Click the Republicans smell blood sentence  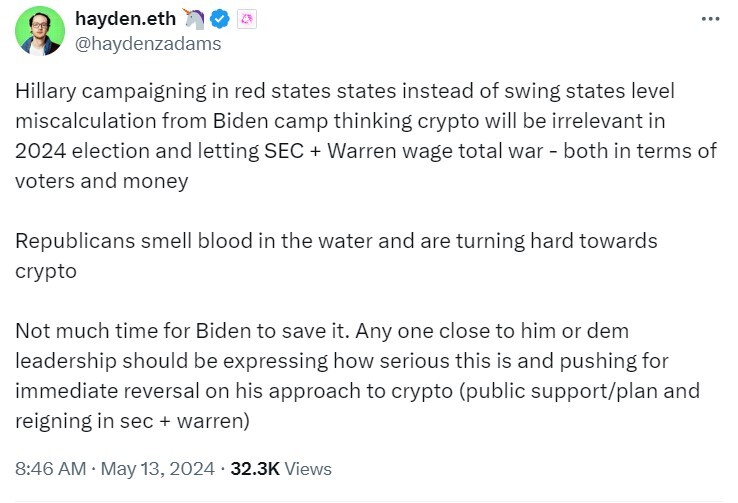pyautogui.click(x=336, y=241)
